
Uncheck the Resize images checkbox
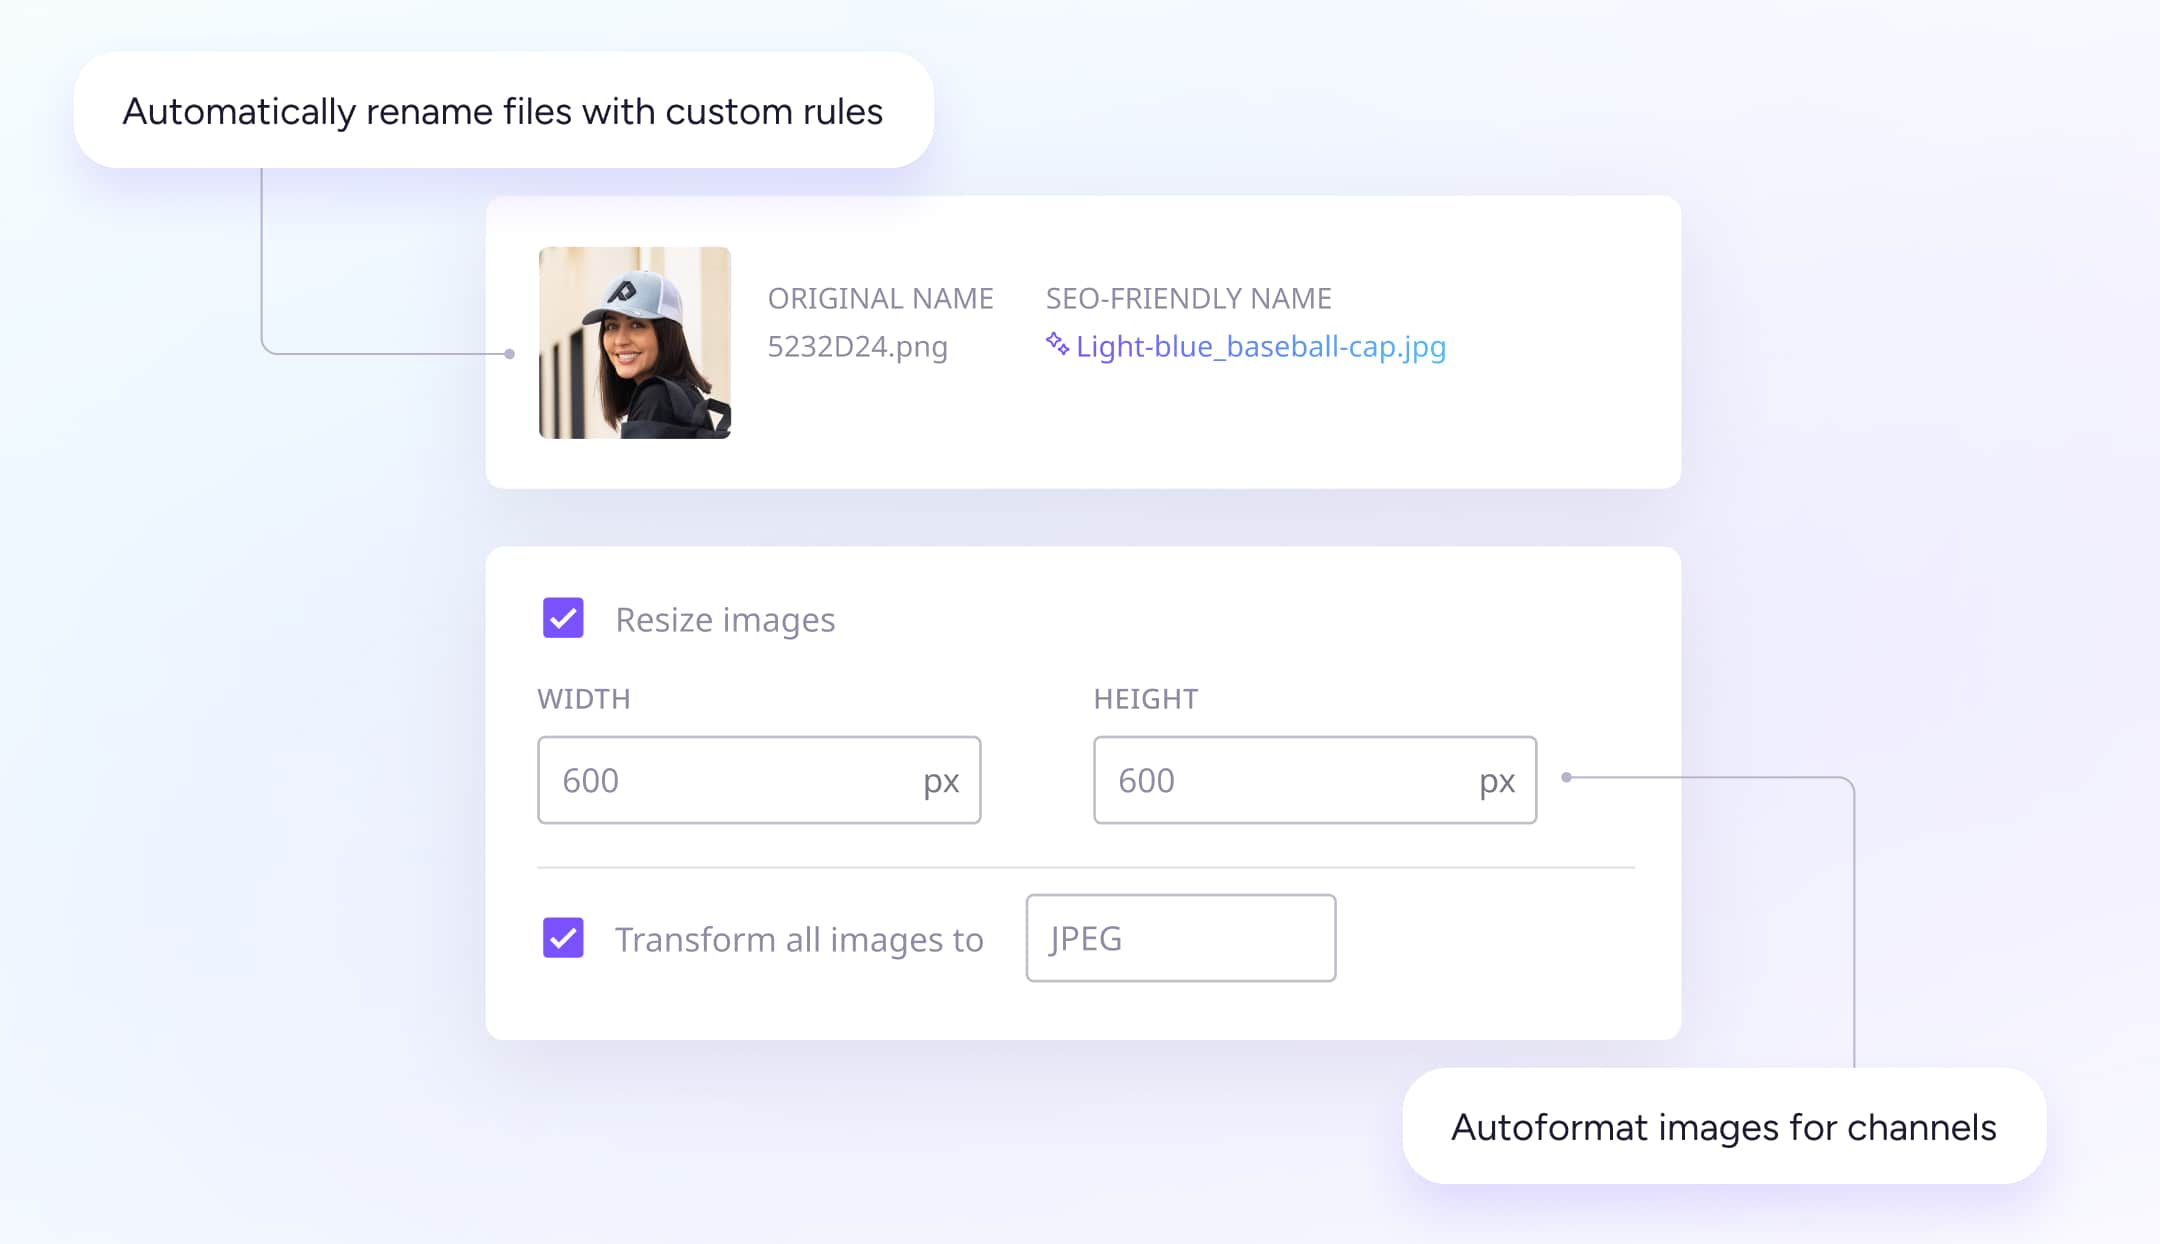click(x=563, y=618)
